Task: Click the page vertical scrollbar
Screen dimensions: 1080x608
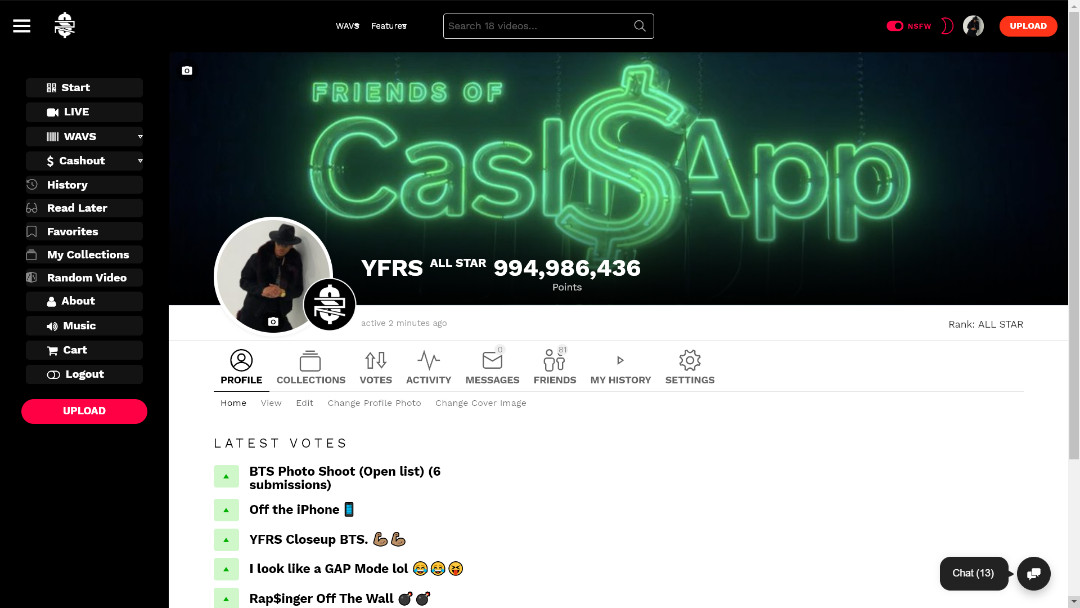Action: 1074,304
